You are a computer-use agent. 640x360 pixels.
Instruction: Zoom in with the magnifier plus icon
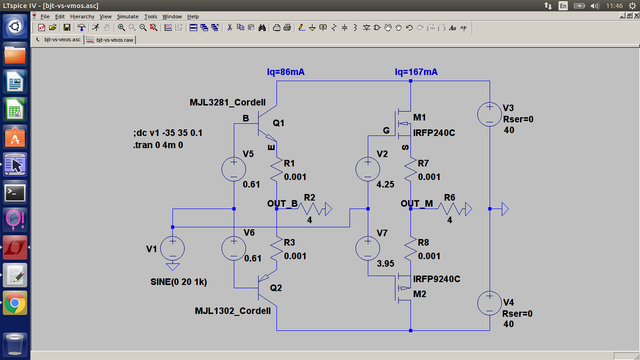[121, 28]
